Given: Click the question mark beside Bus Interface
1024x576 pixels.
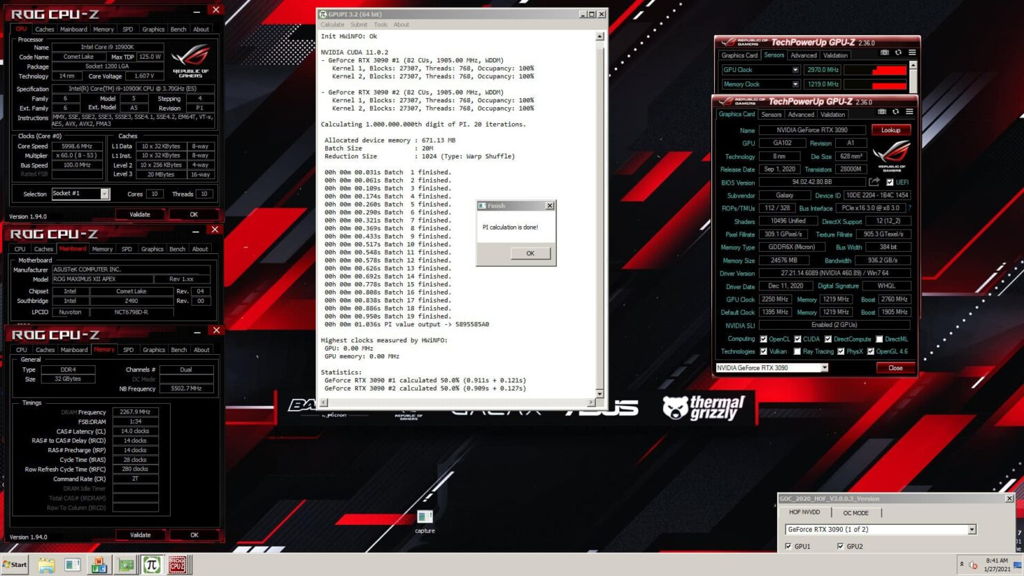Looking at the screenshot, I should pos(910,208).
